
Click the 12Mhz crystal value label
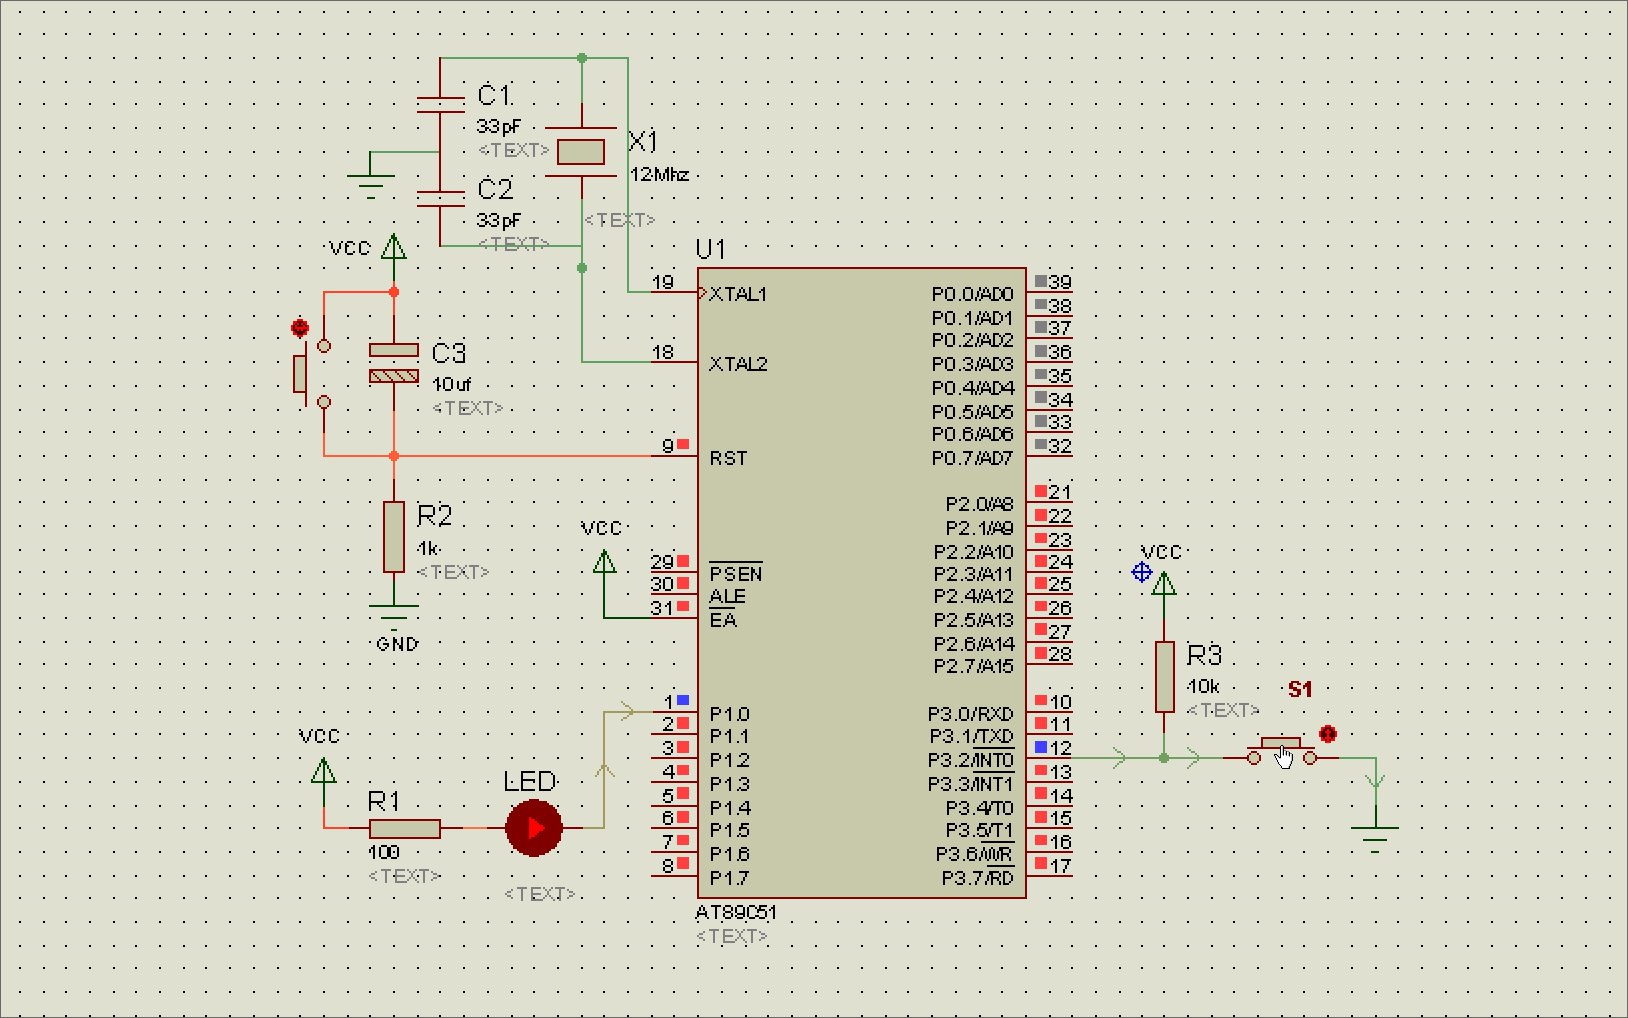660,175
